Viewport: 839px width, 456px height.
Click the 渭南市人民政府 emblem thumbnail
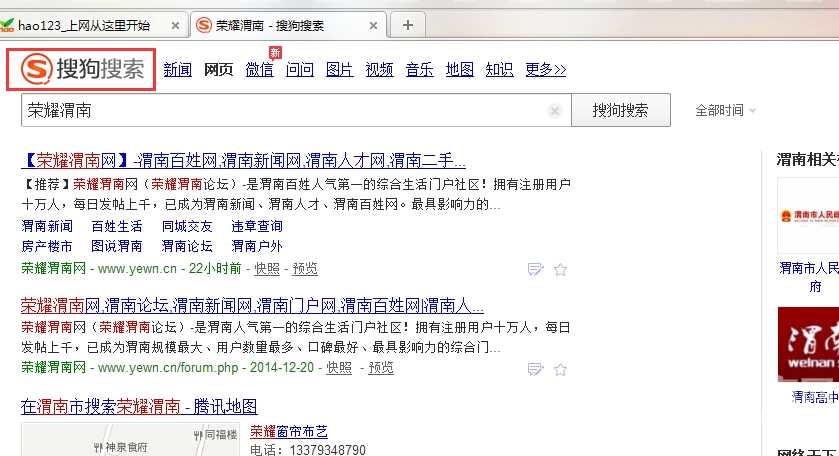click(808, 217)
